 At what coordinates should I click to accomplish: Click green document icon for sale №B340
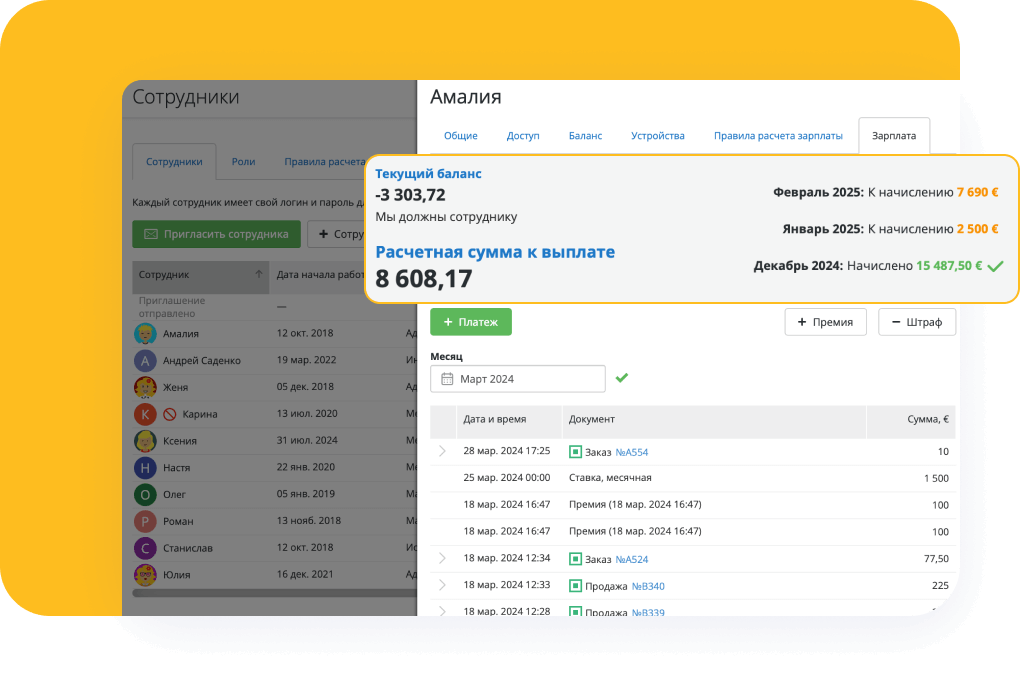tap(575, 586)
